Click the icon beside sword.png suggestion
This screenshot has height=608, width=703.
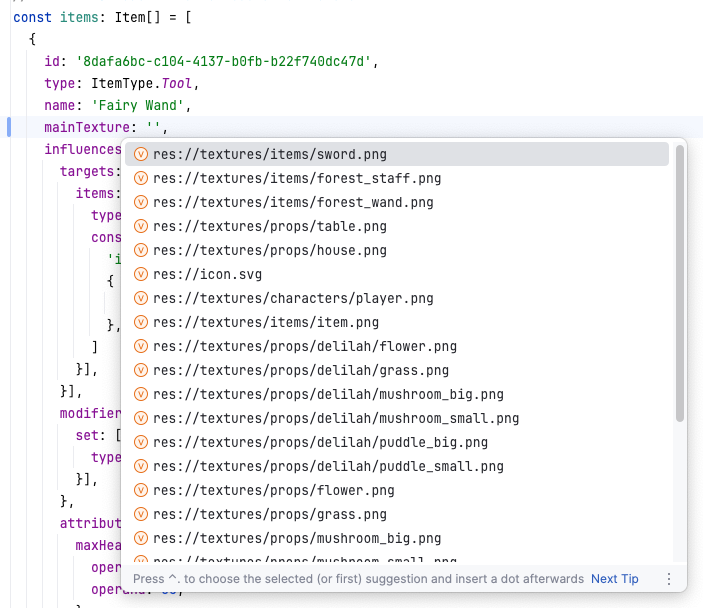141,155
